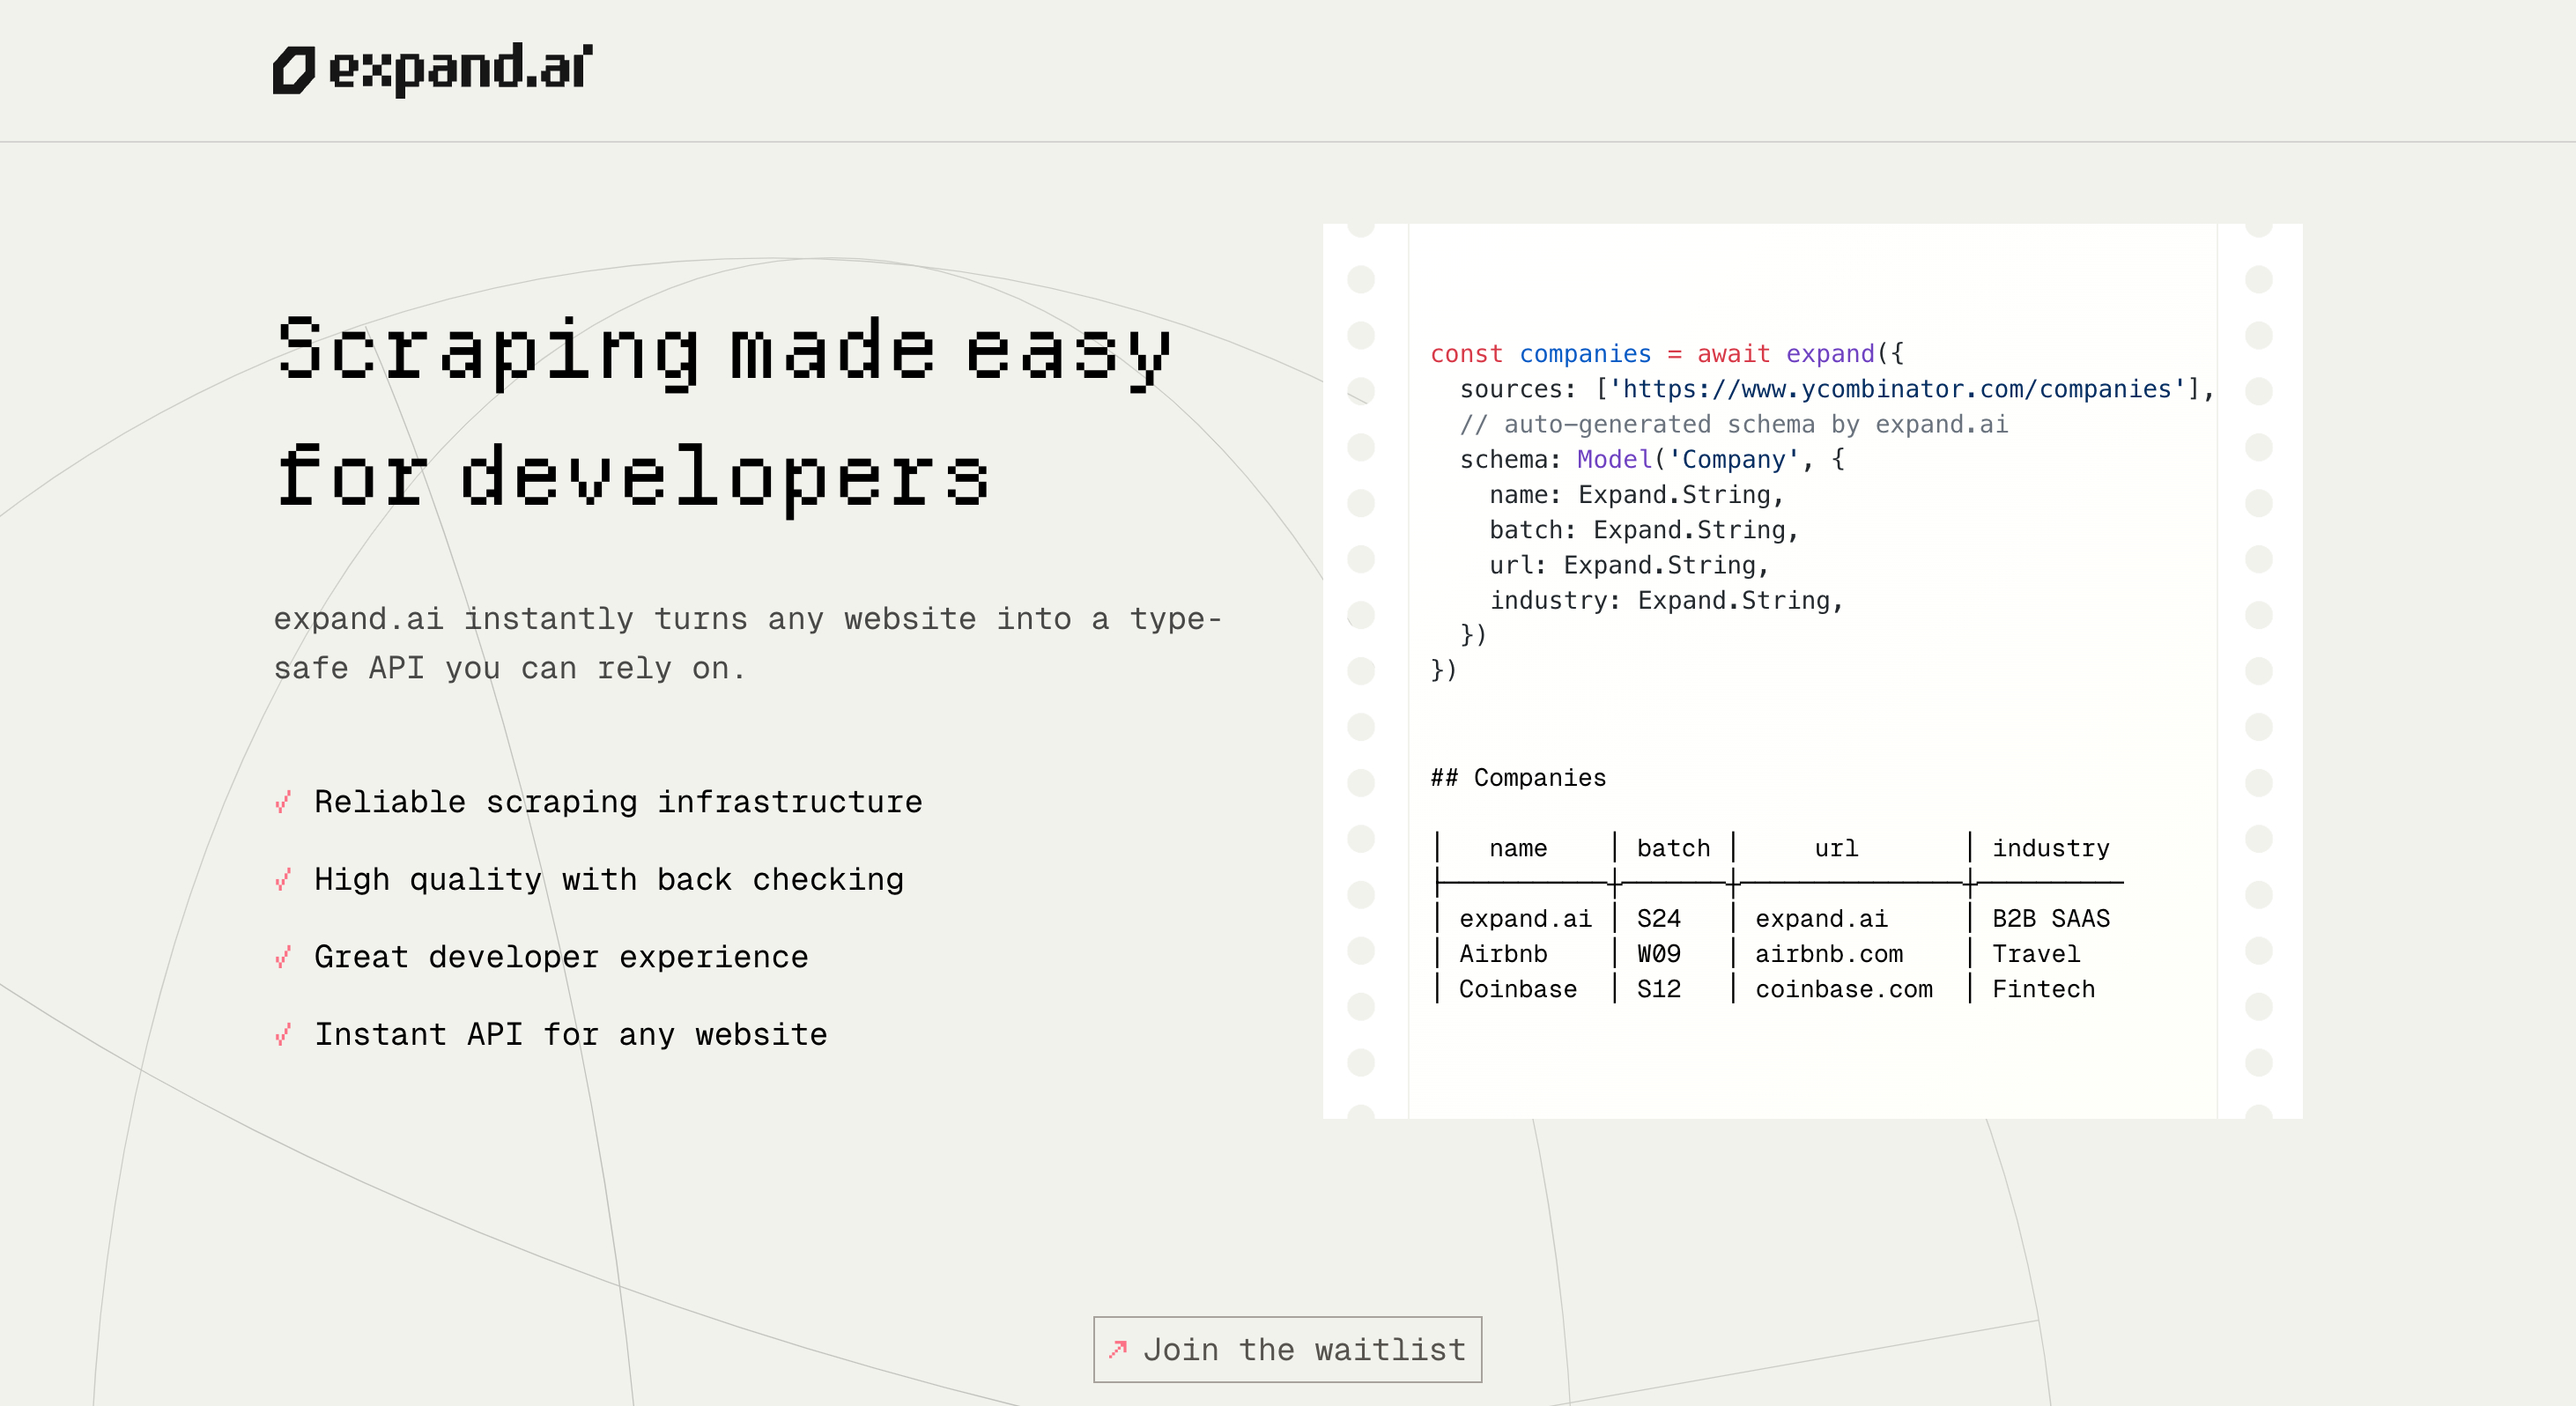The width and height of the screenshot is (2576, 1406).
Task: Click the 'Travel' industry cell
Action: click(2036, 954)
